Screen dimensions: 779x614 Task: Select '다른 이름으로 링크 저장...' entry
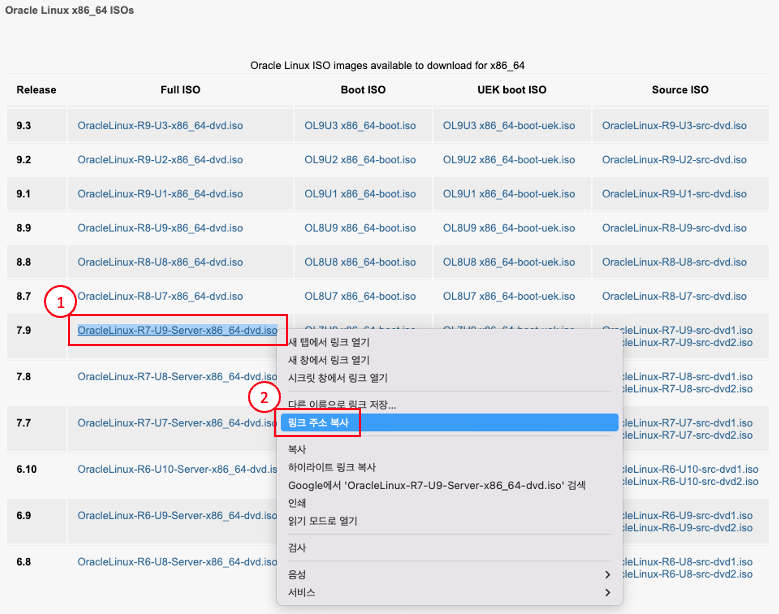[342, 405]
